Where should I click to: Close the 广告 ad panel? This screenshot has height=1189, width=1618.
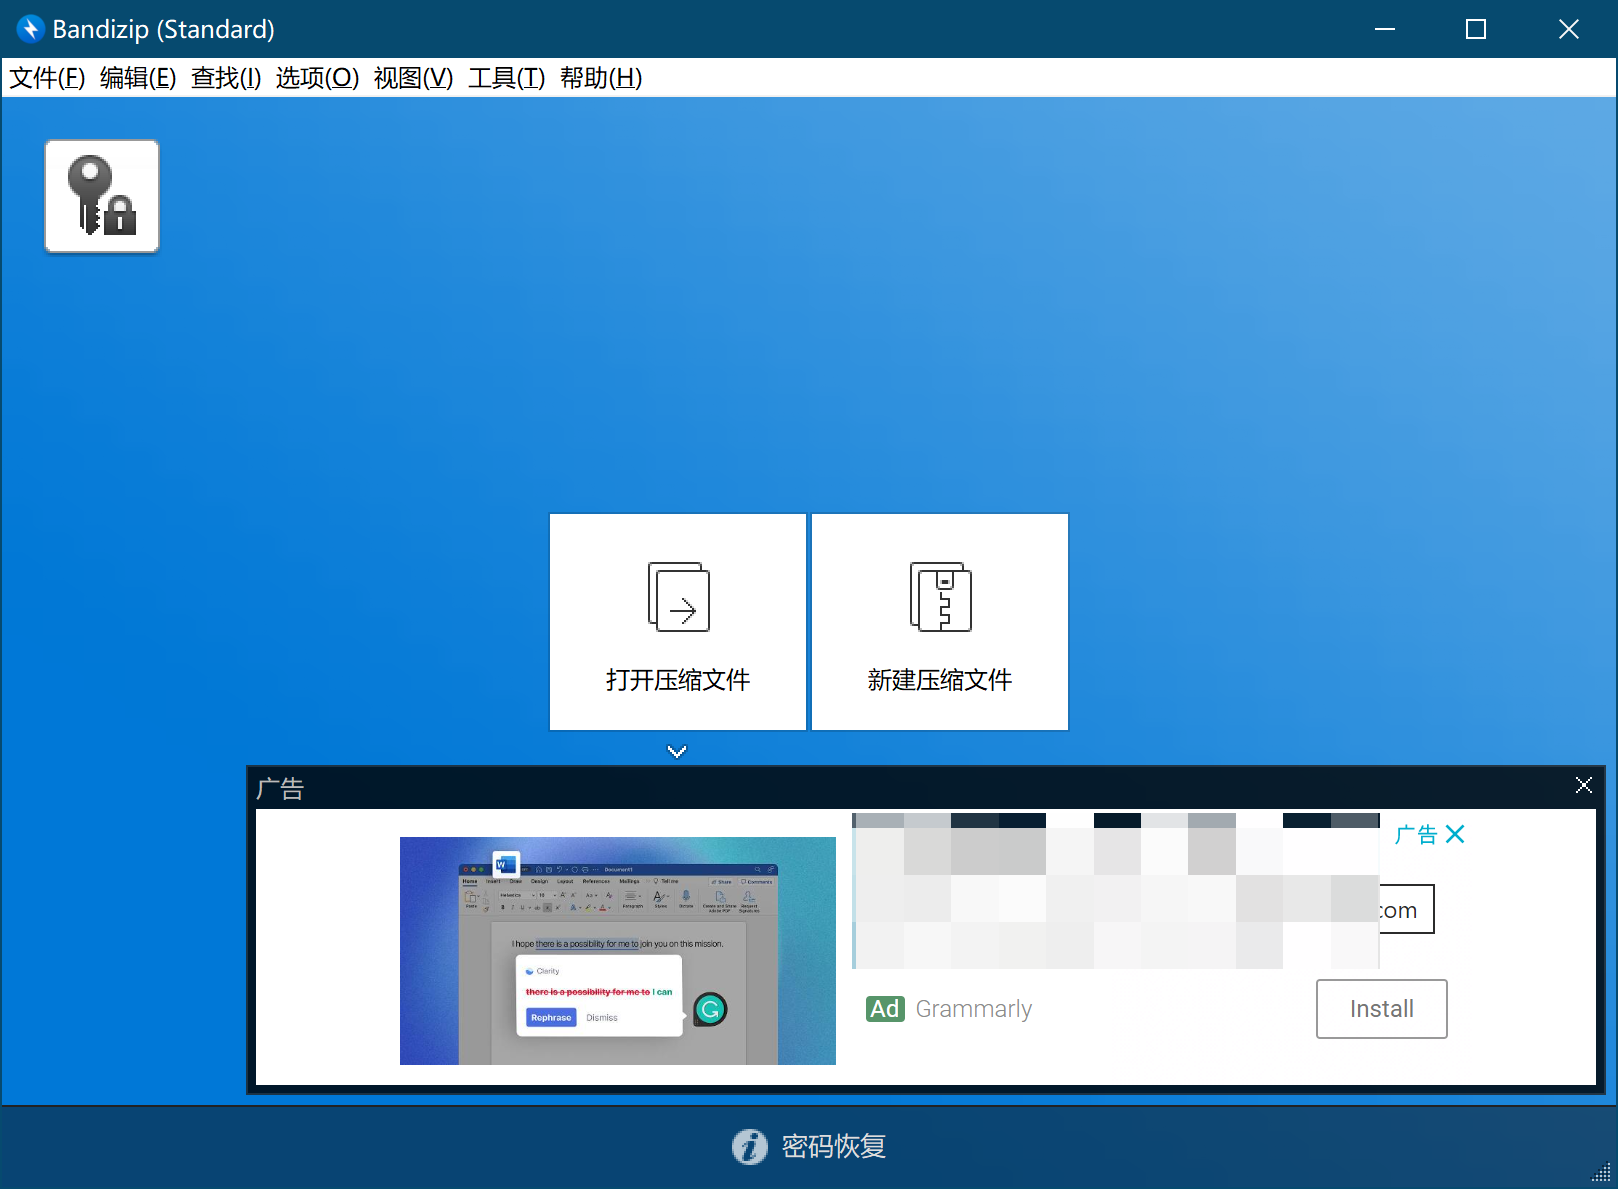(x=1583, y=785)
